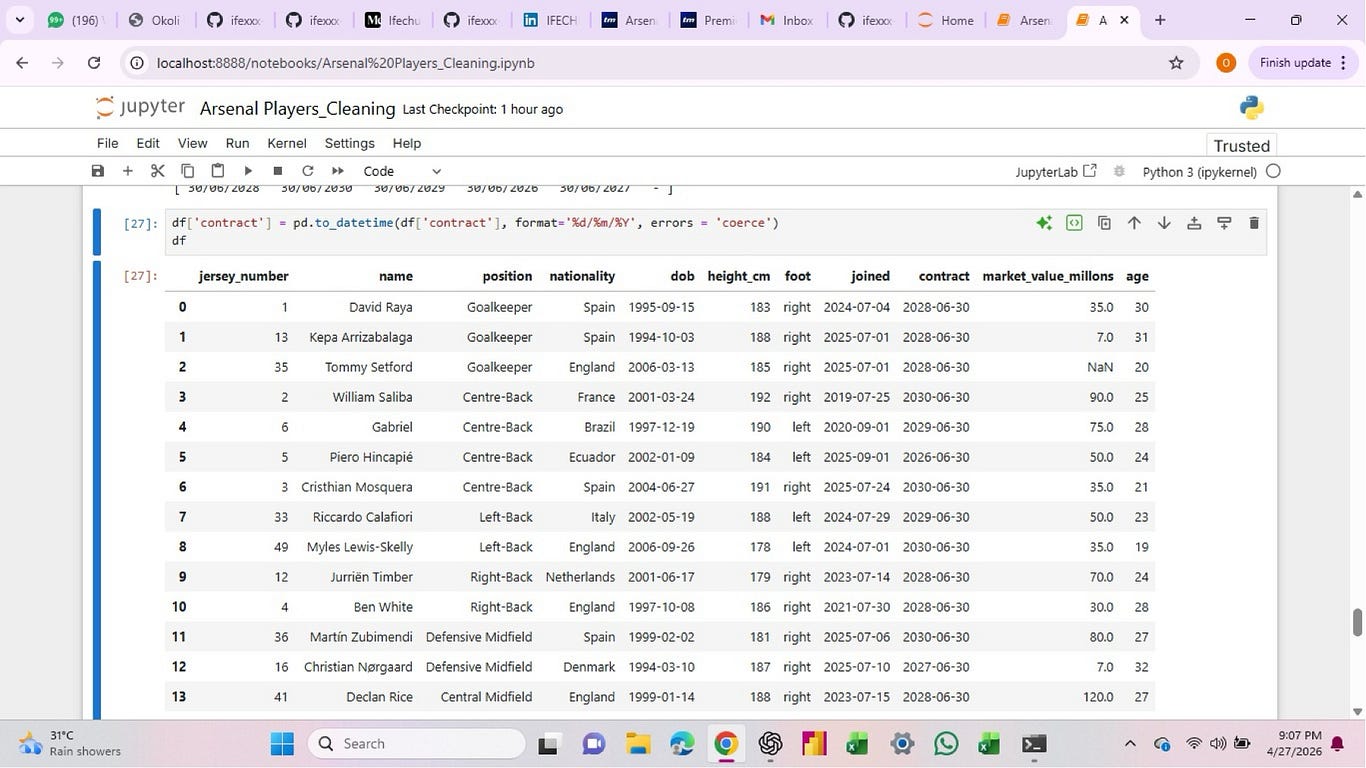Open the File menu
This screenshot has width=1366, height=768.
107,143
